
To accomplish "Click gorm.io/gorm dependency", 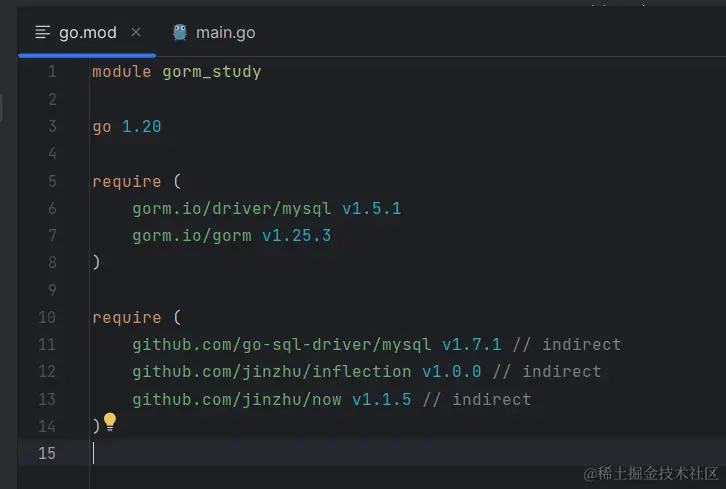I will coord(192,236).
